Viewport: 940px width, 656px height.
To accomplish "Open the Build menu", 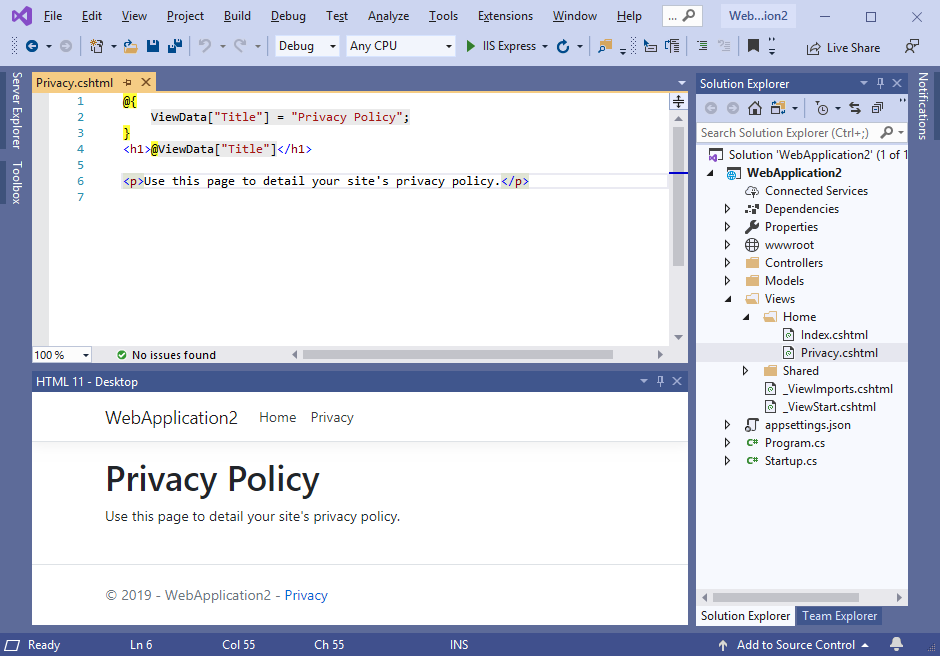I will (x=237, y=16).
